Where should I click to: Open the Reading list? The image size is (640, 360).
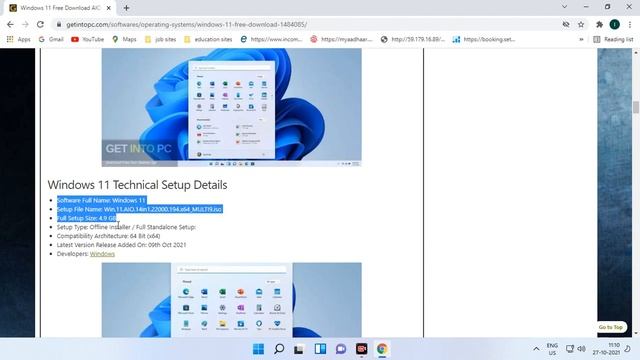click(613, 39)
